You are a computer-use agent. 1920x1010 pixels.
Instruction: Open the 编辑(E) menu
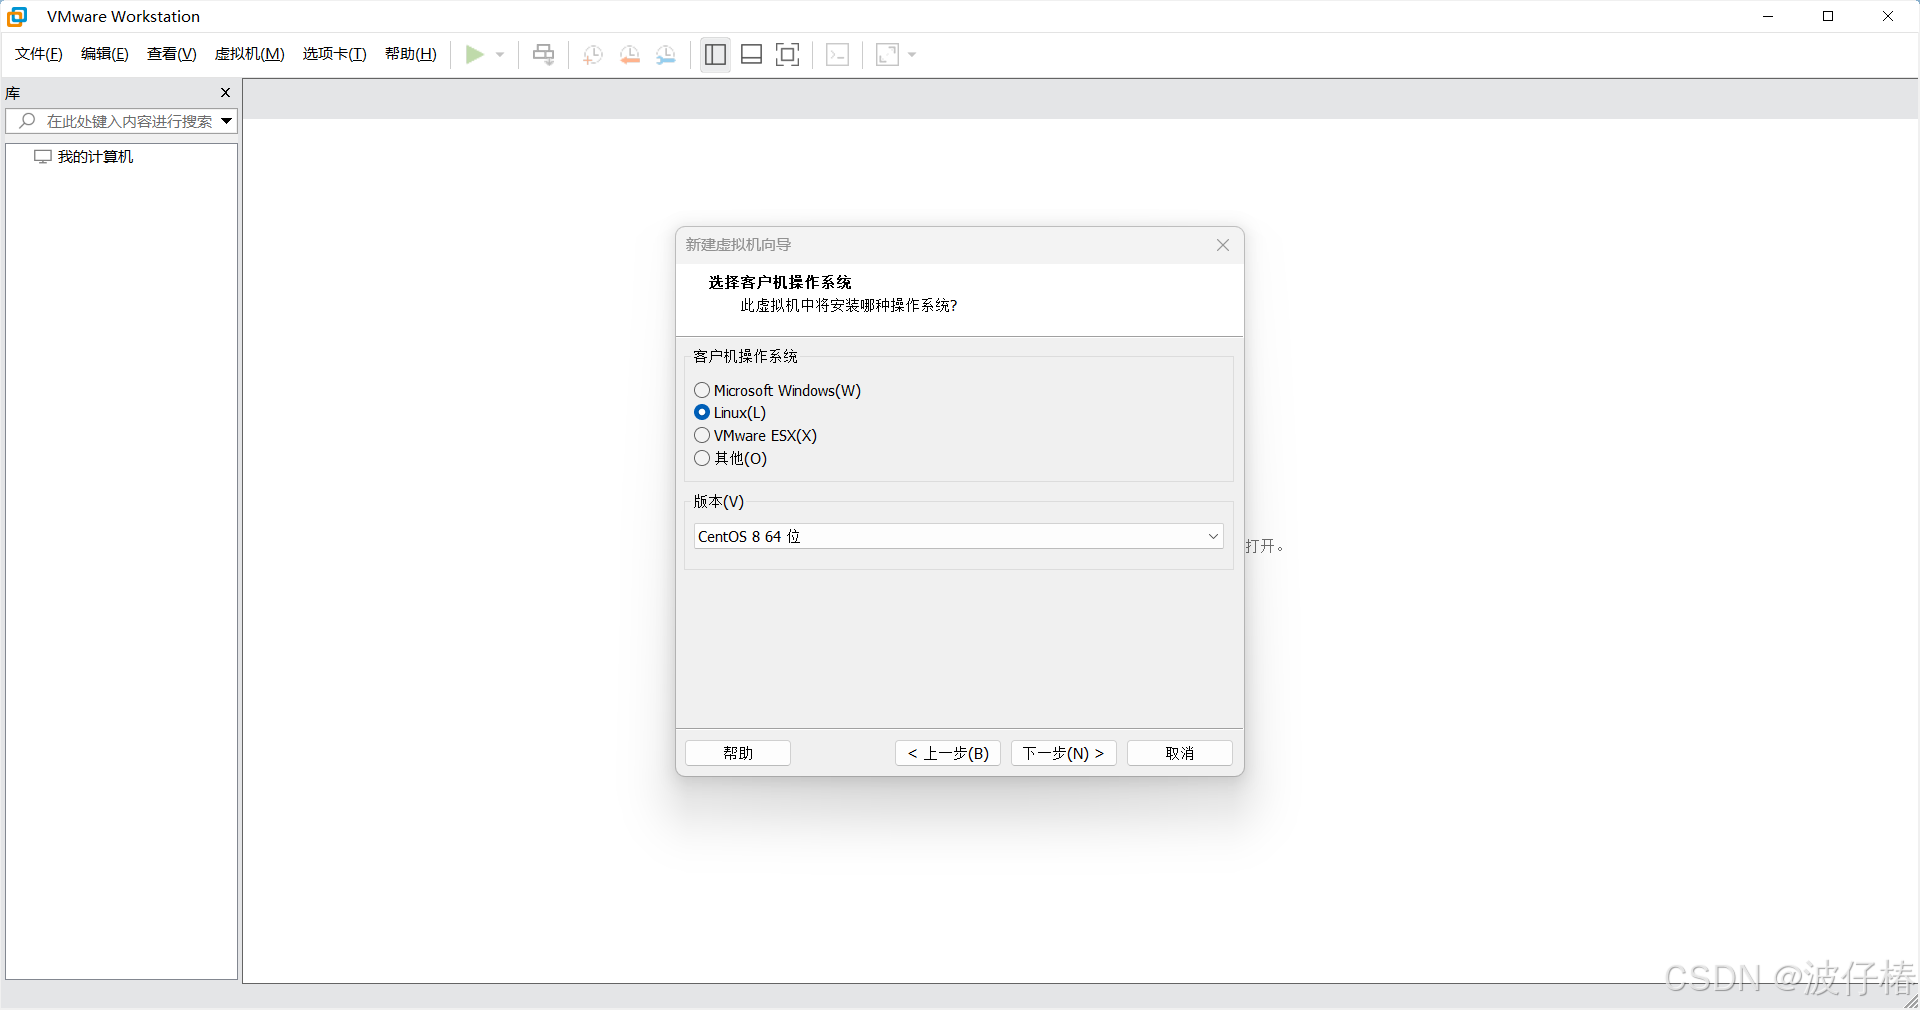(x=105, y=54)
